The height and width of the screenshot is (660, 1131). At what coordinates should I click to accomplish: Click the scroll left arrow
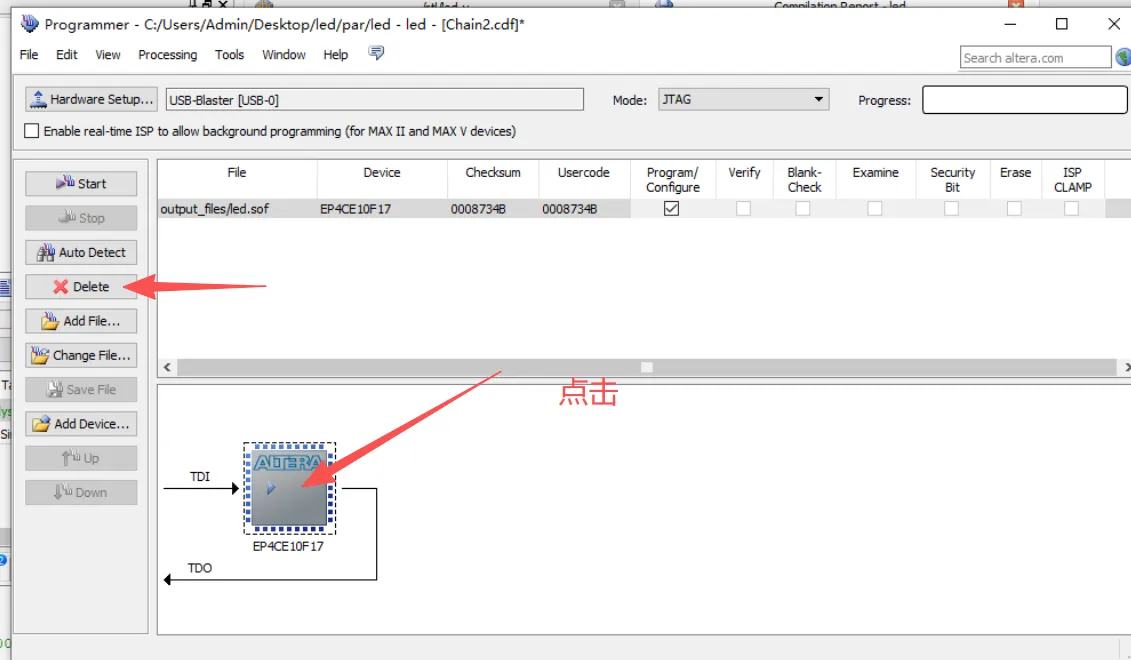click(167, 367)
